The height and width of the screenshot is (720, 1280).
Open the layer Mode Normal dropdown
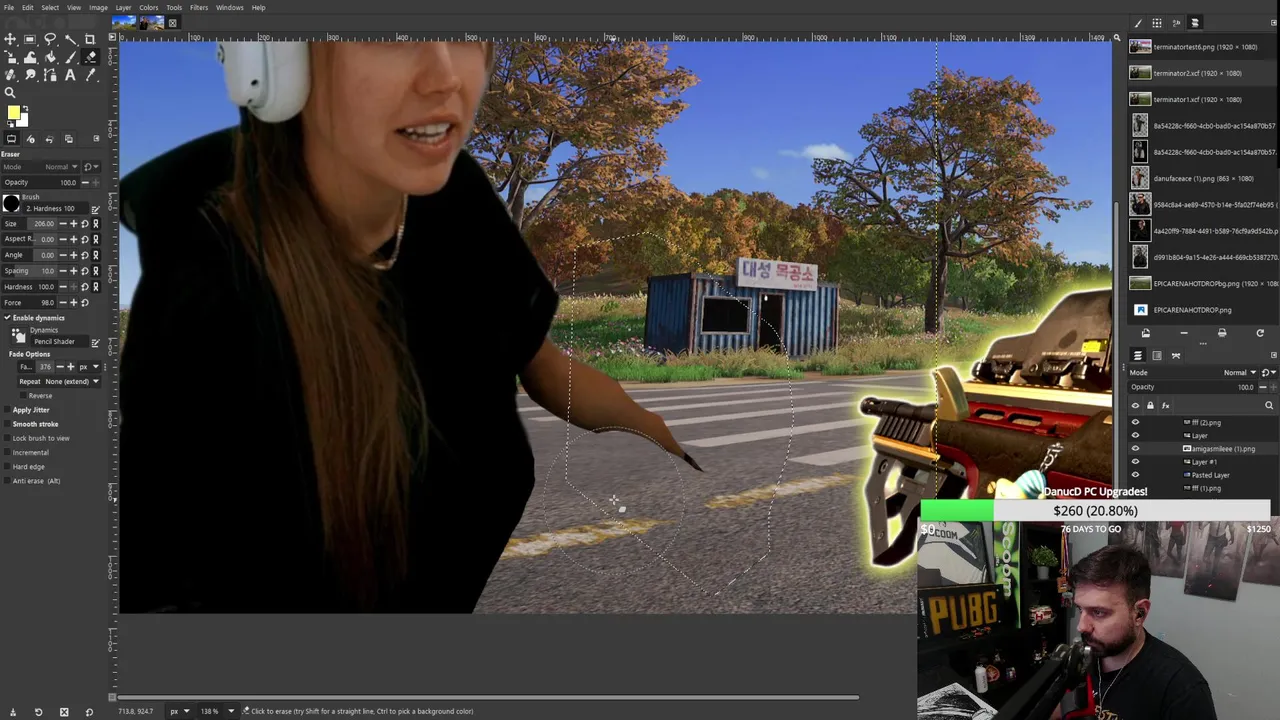click(x=1192, y=373)
